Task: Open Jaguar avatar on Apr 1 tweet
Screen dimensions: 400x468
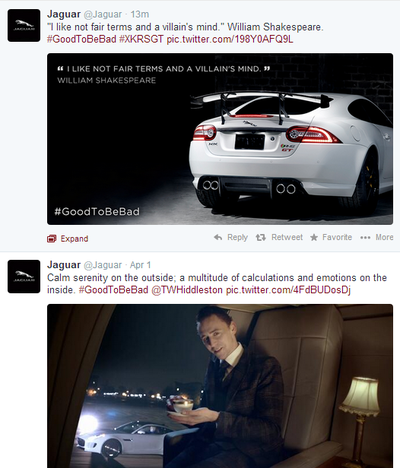Action: click(x=24, y=276)
